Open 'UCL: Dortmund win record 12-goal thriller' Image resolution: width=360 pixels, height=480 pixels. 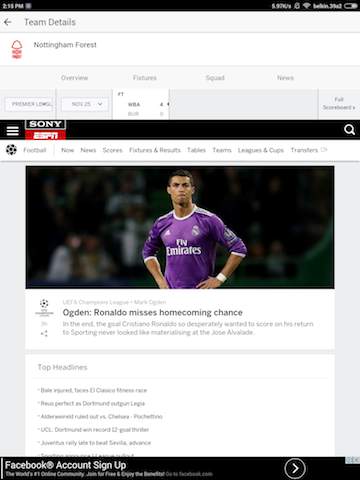94,430
